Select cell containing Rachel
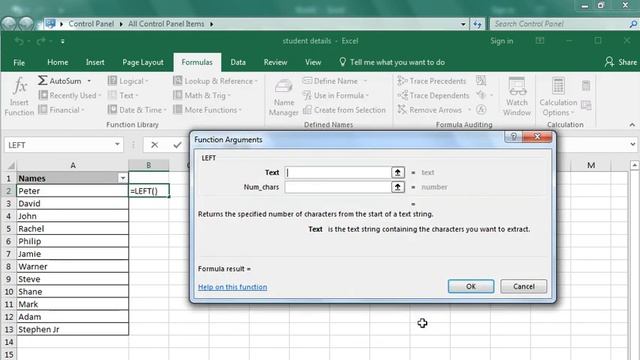The image size is (640, 360). coord(73,229)
